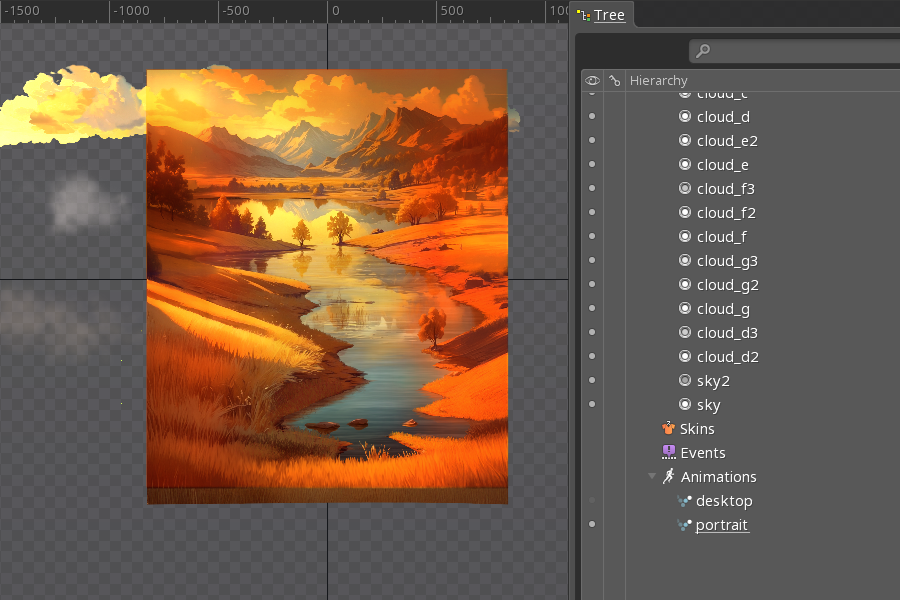Toggle visibility dot for cloud_e2
Viewport: 900px width, 600px height.
(x=592, y=141)
